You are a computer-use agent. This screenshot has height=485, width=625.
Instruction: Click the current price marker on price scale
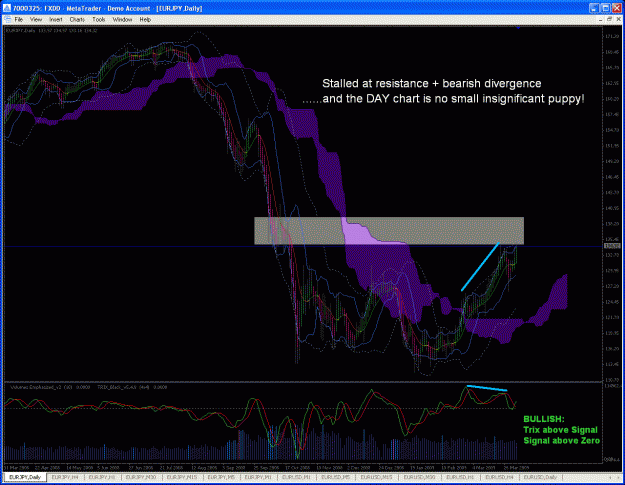pyautogui.click(x=612, y=246)
